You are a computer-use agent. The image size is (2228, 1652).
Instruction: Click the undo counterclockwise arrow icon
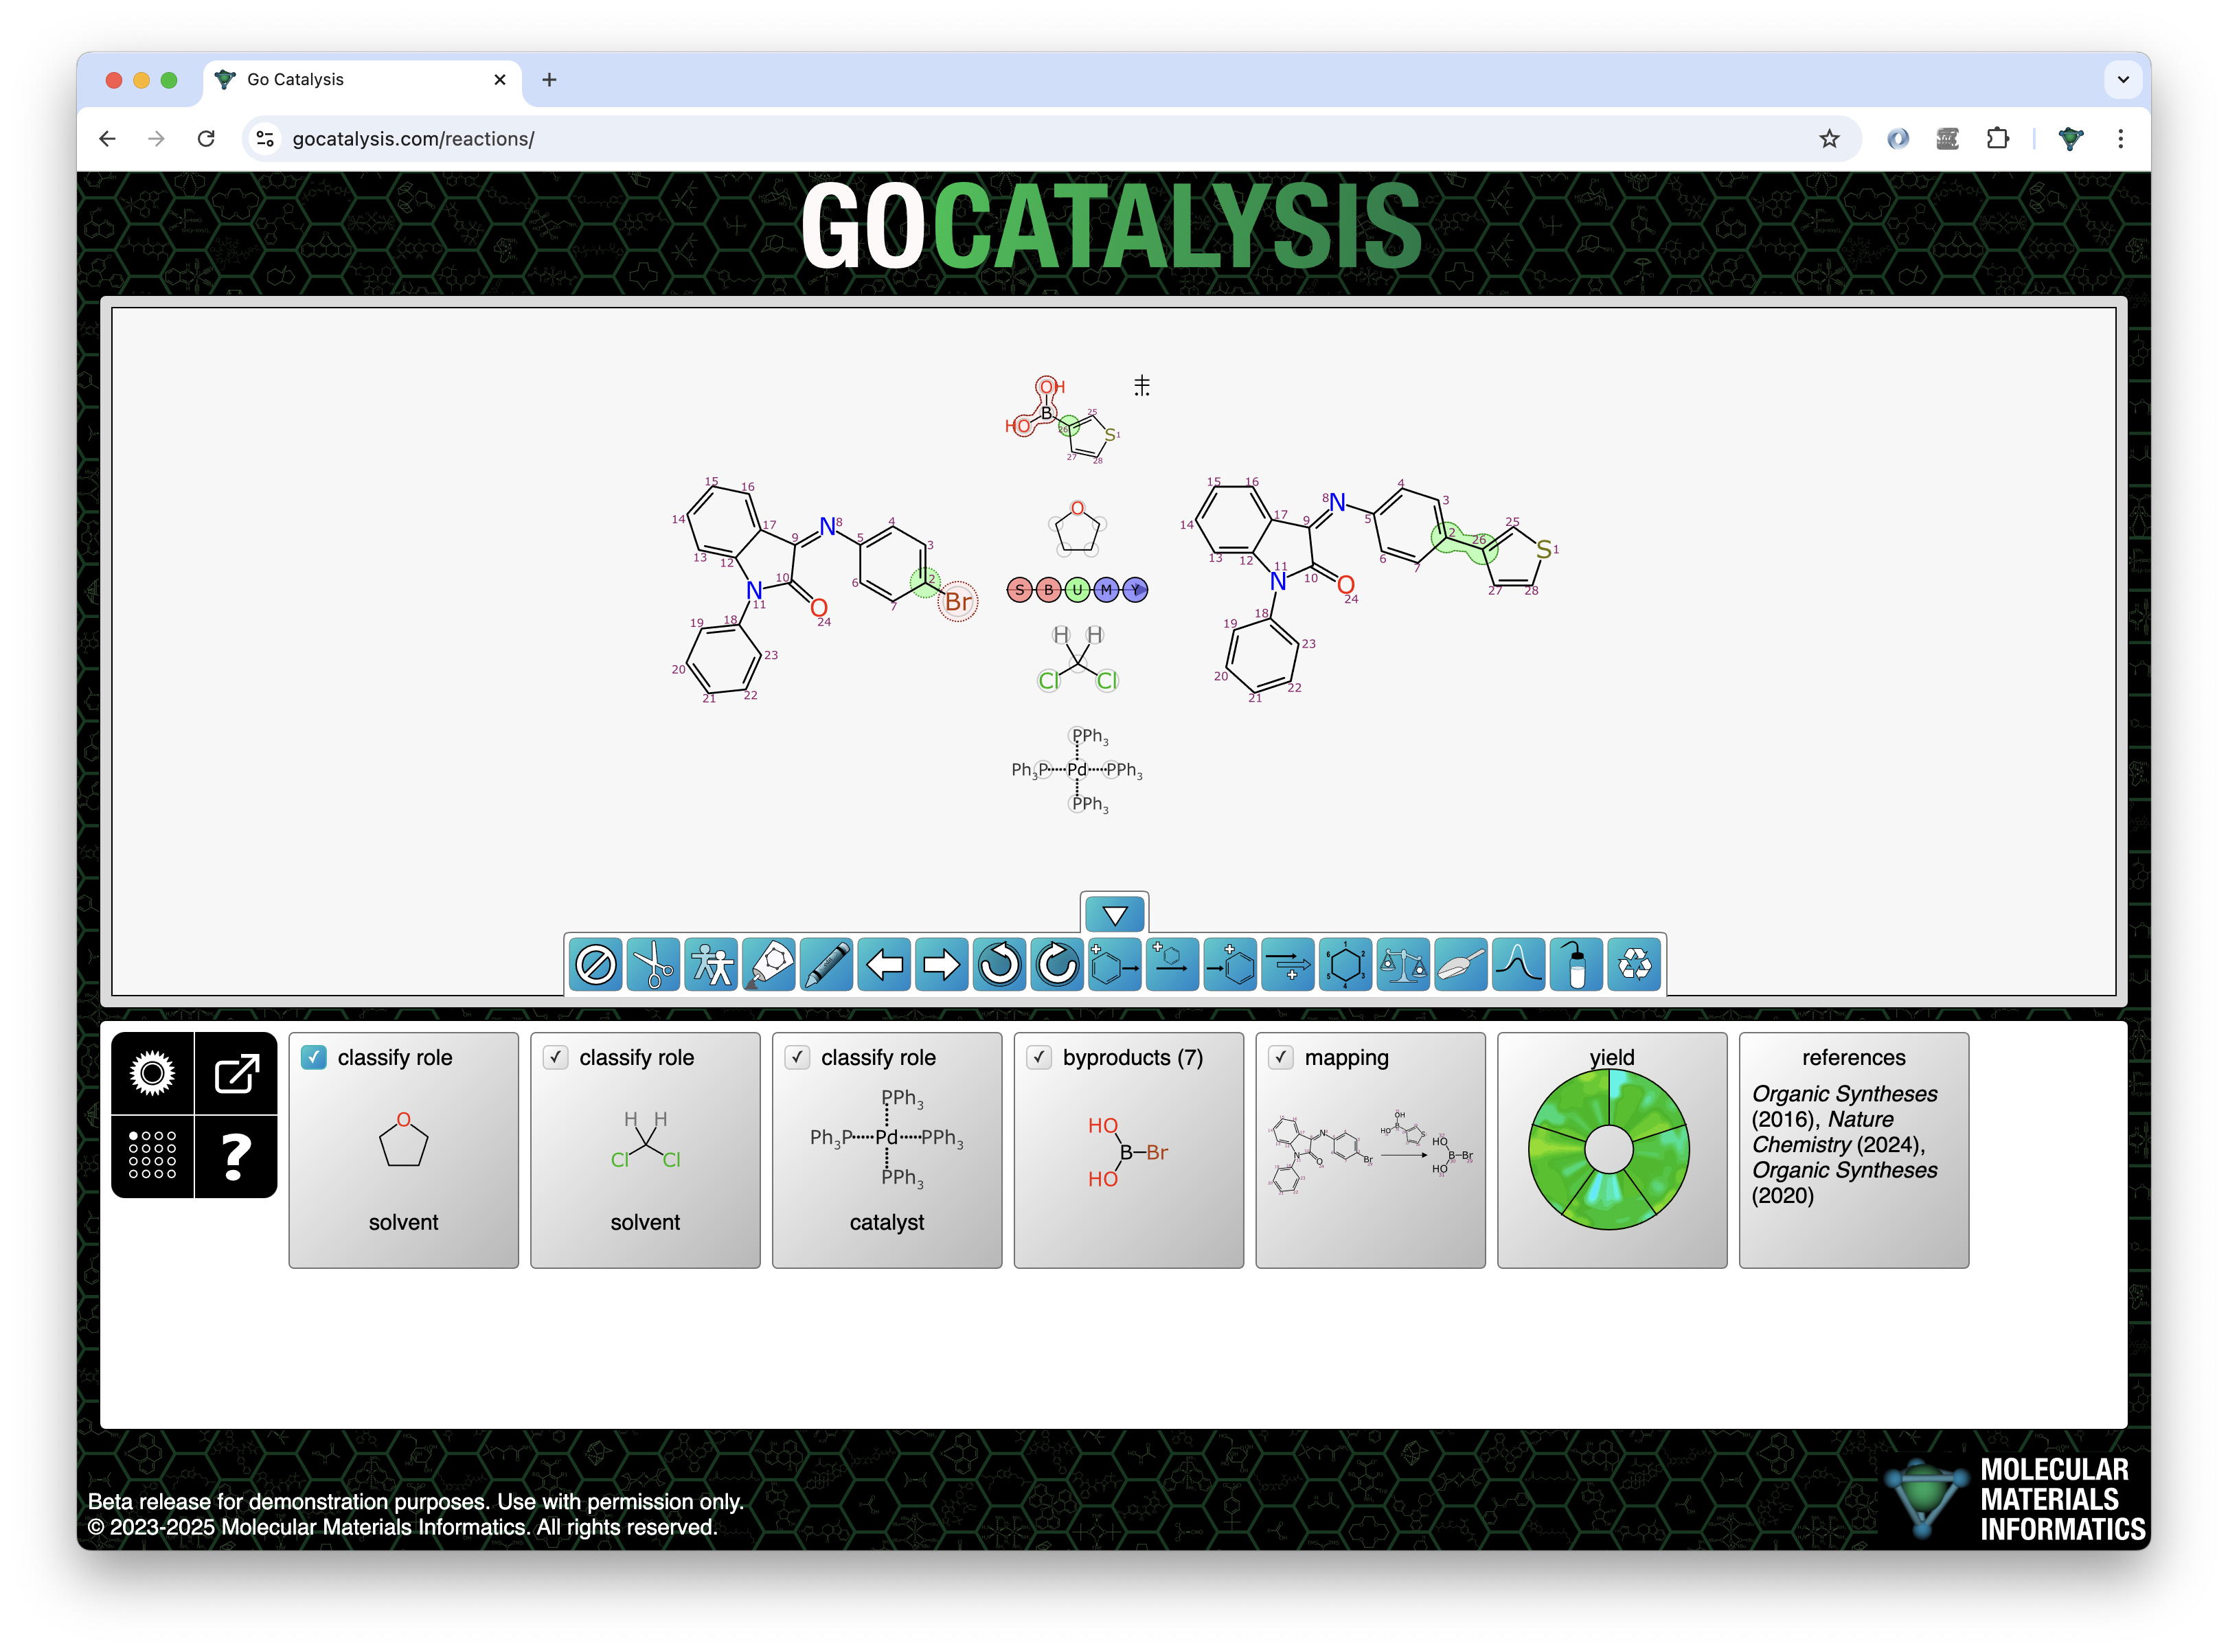[1000, 965]
